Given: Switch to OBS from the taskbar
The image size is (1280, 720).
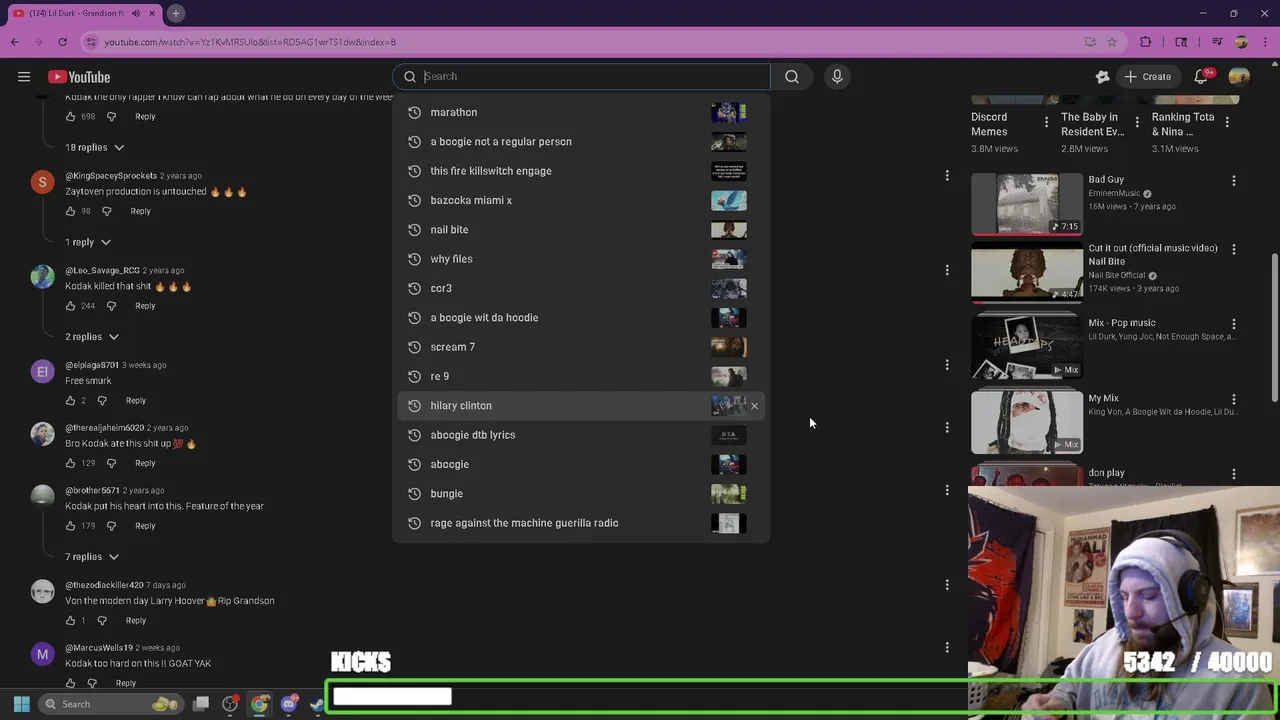Looking at the screenshot, I should pyautogui.click(x=230, y=704).
